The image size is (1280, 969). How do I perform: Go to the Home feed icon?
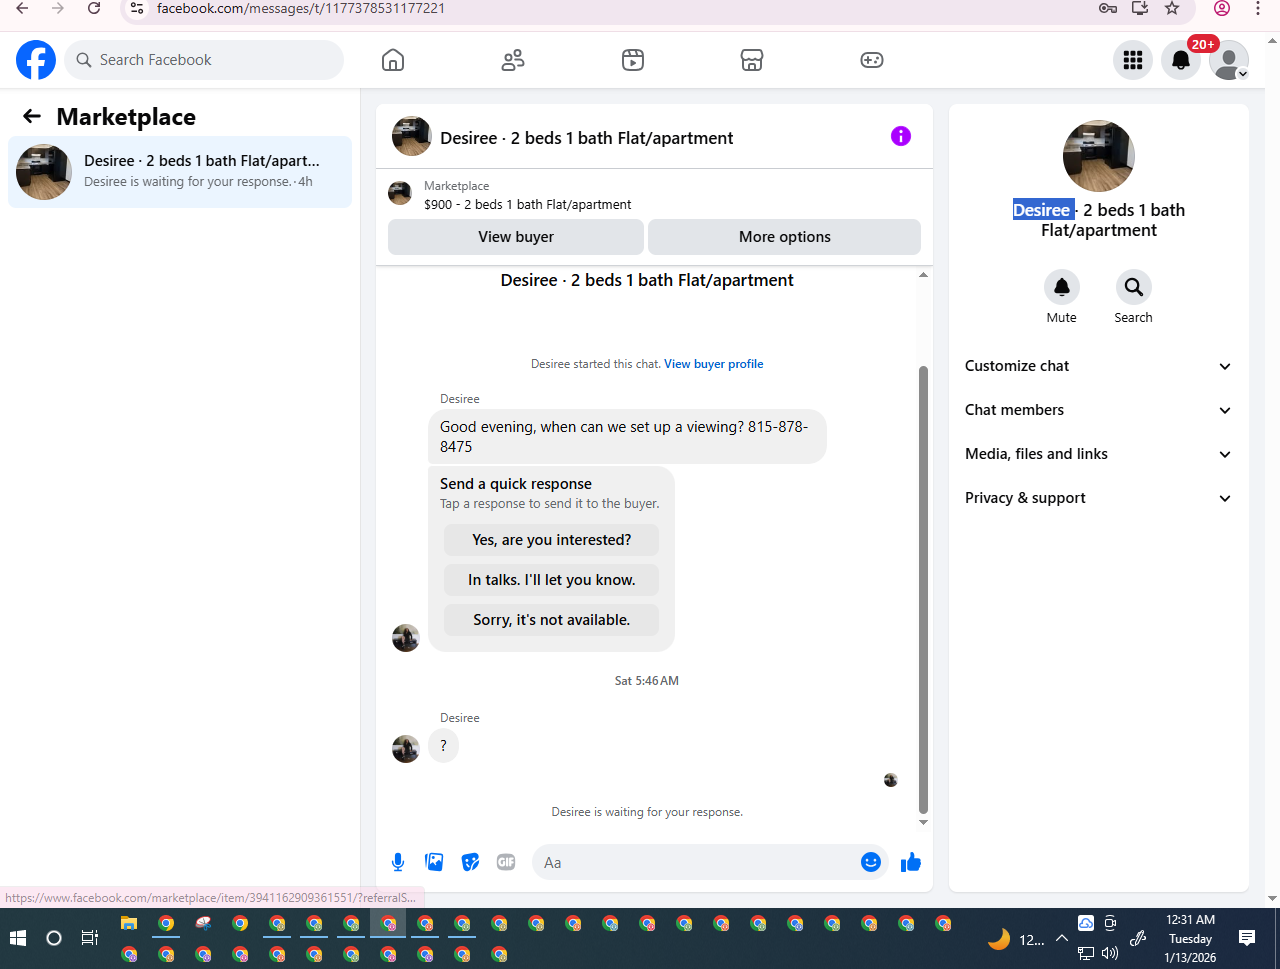tap(393, 60)
